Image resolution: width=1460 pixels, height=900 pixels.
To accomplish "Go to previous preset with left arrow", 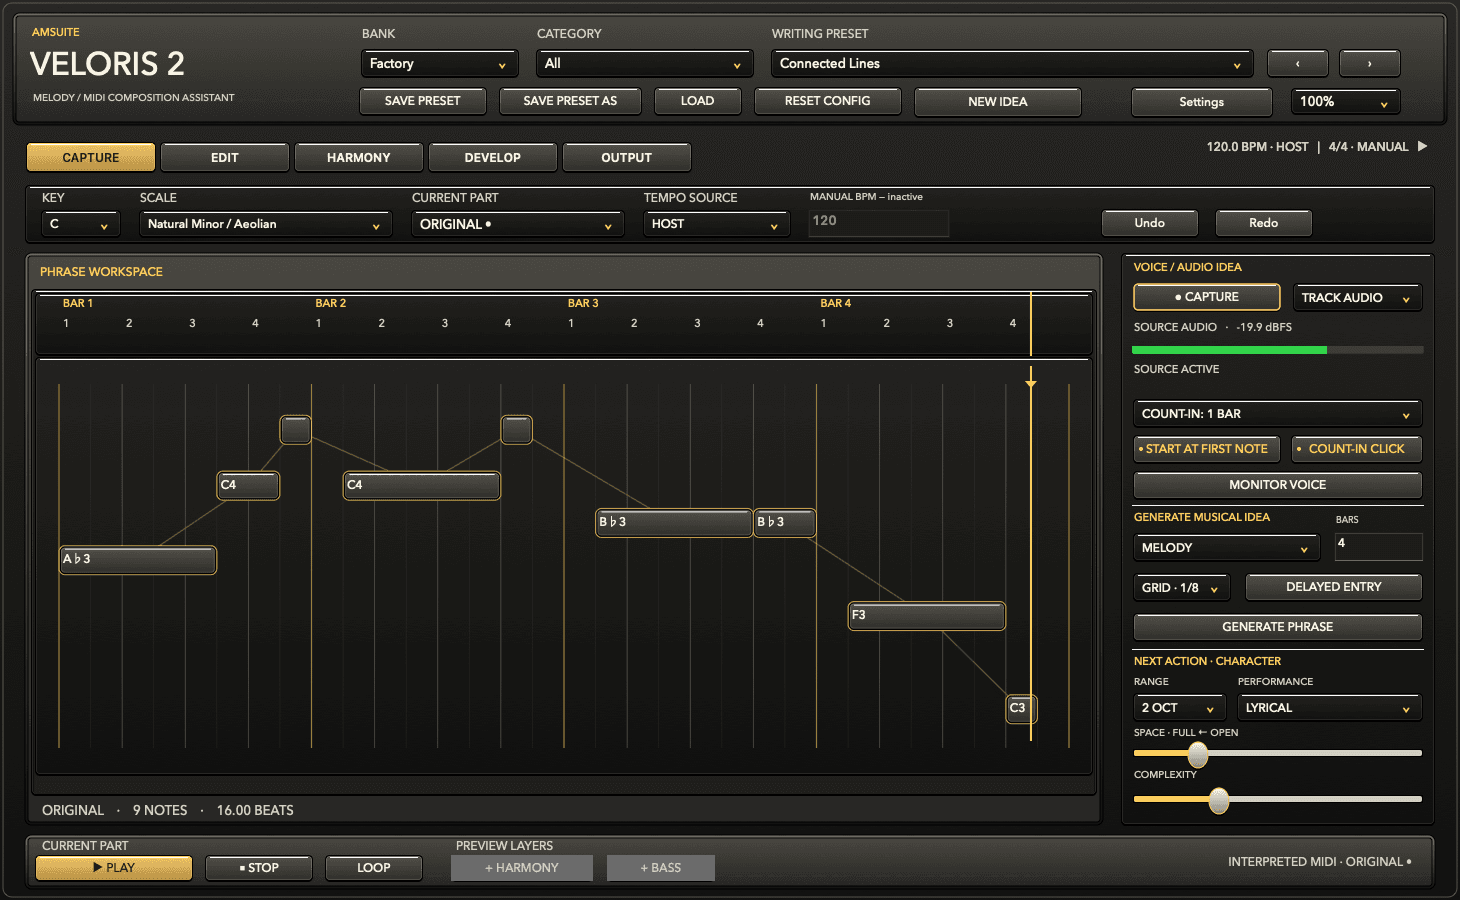I will [x=1298, y=63].
